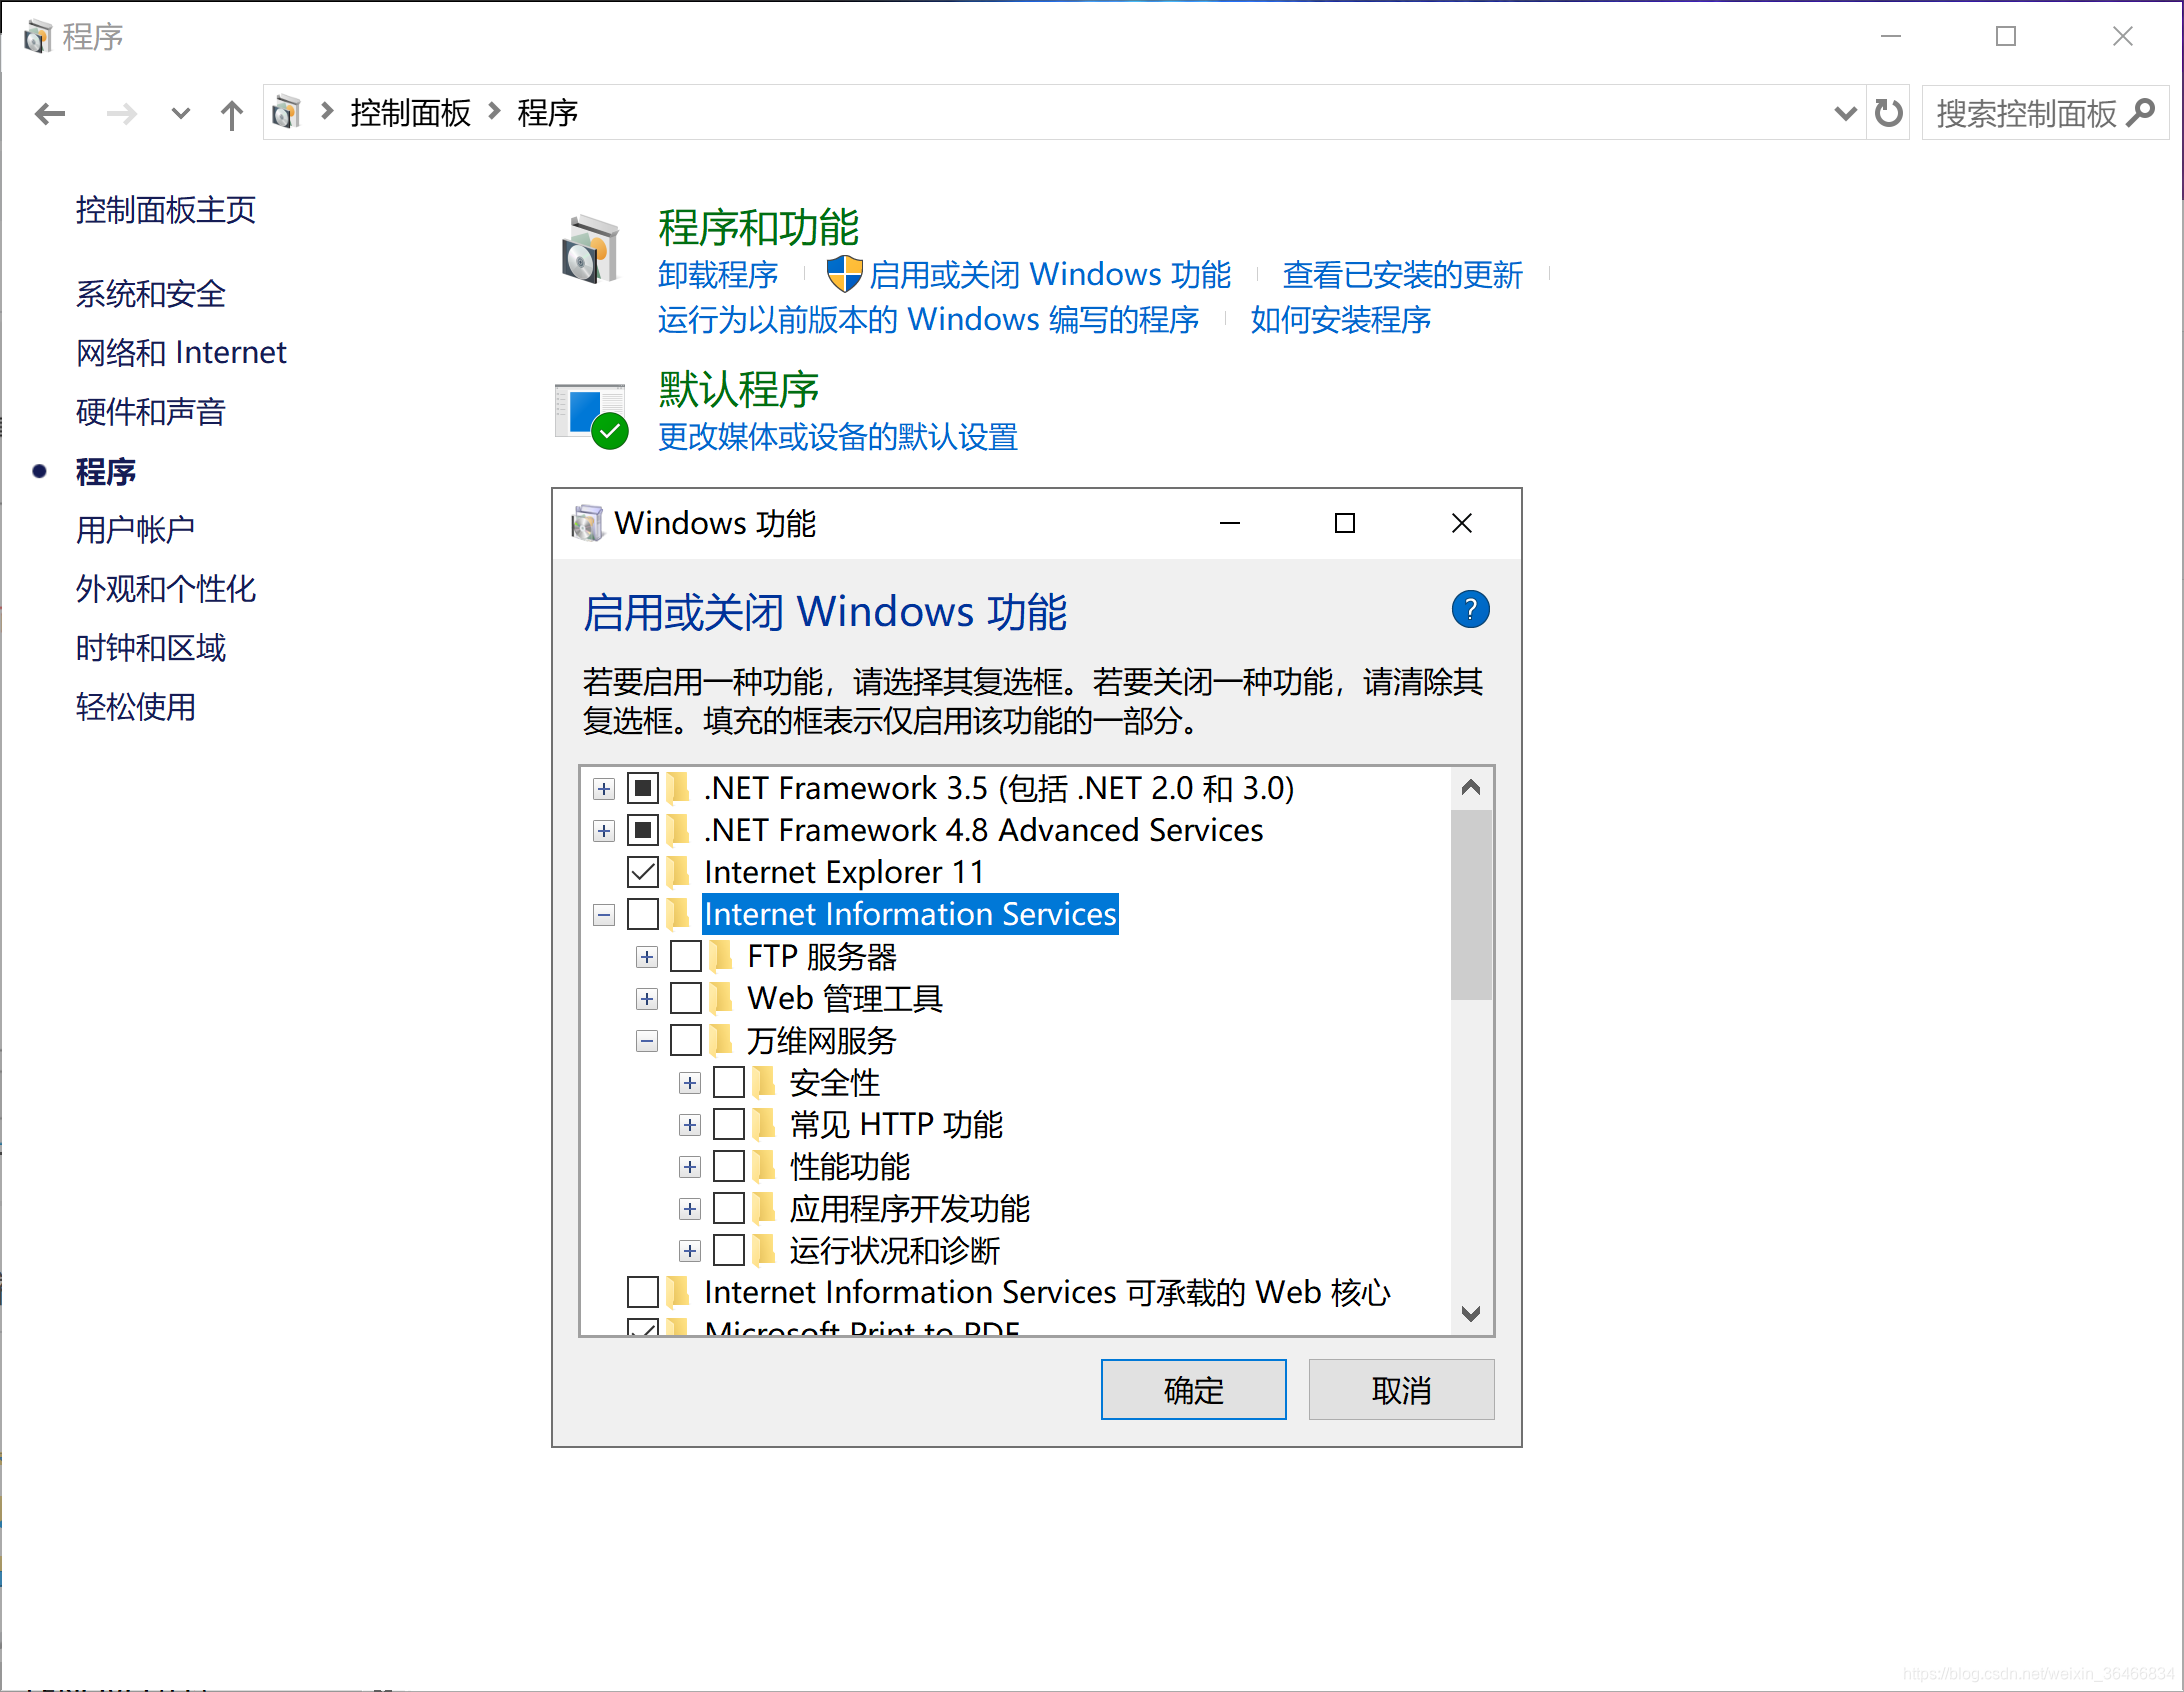Click the address bar control panel icon
Image resolution: width=2184 pixels, height=1692 pixels.
(x=287, y=112)
